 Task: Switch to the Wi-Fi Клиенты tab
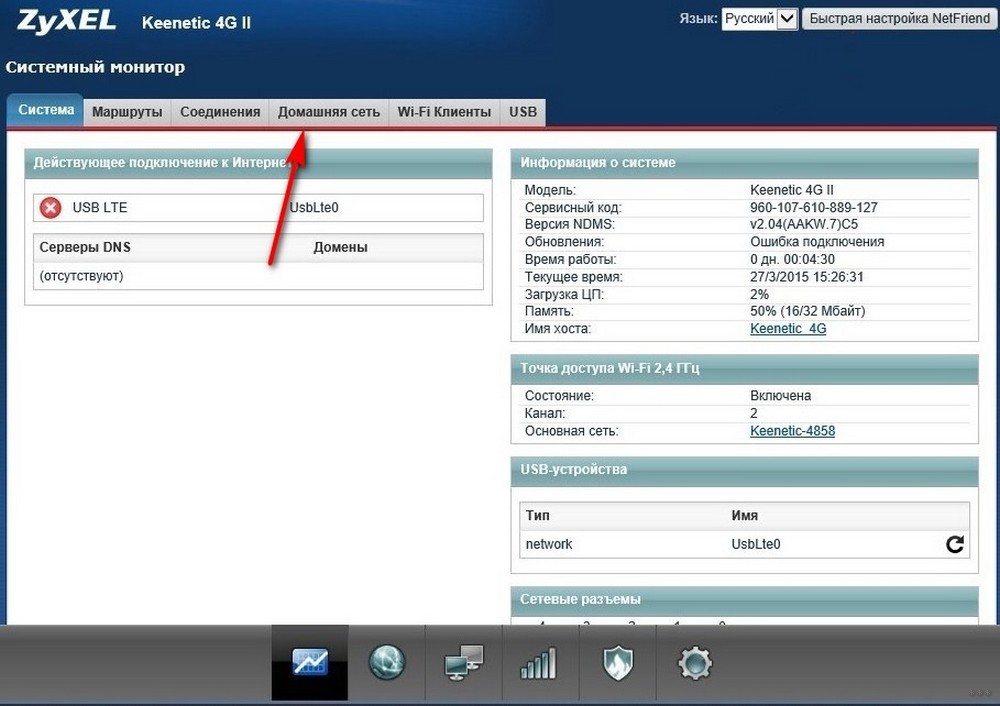coord(445,112)
